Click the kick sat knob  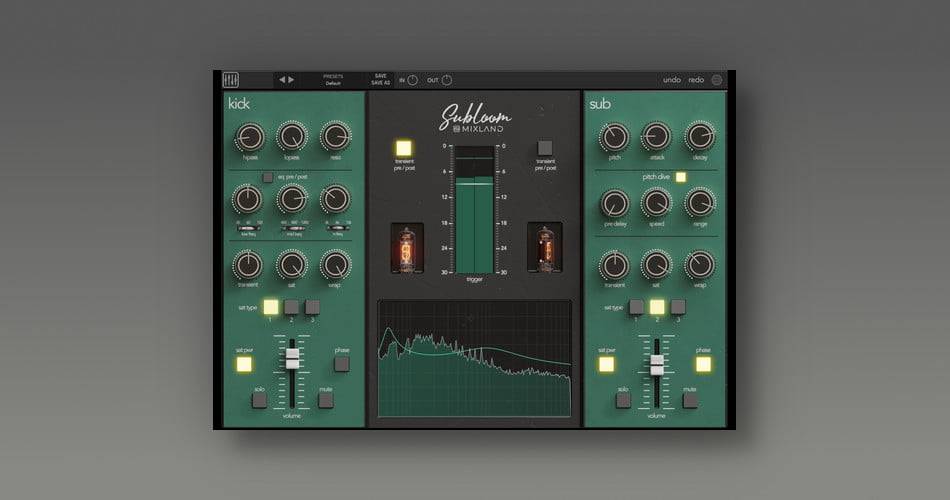pyautogui.click(x=292, y=265)
